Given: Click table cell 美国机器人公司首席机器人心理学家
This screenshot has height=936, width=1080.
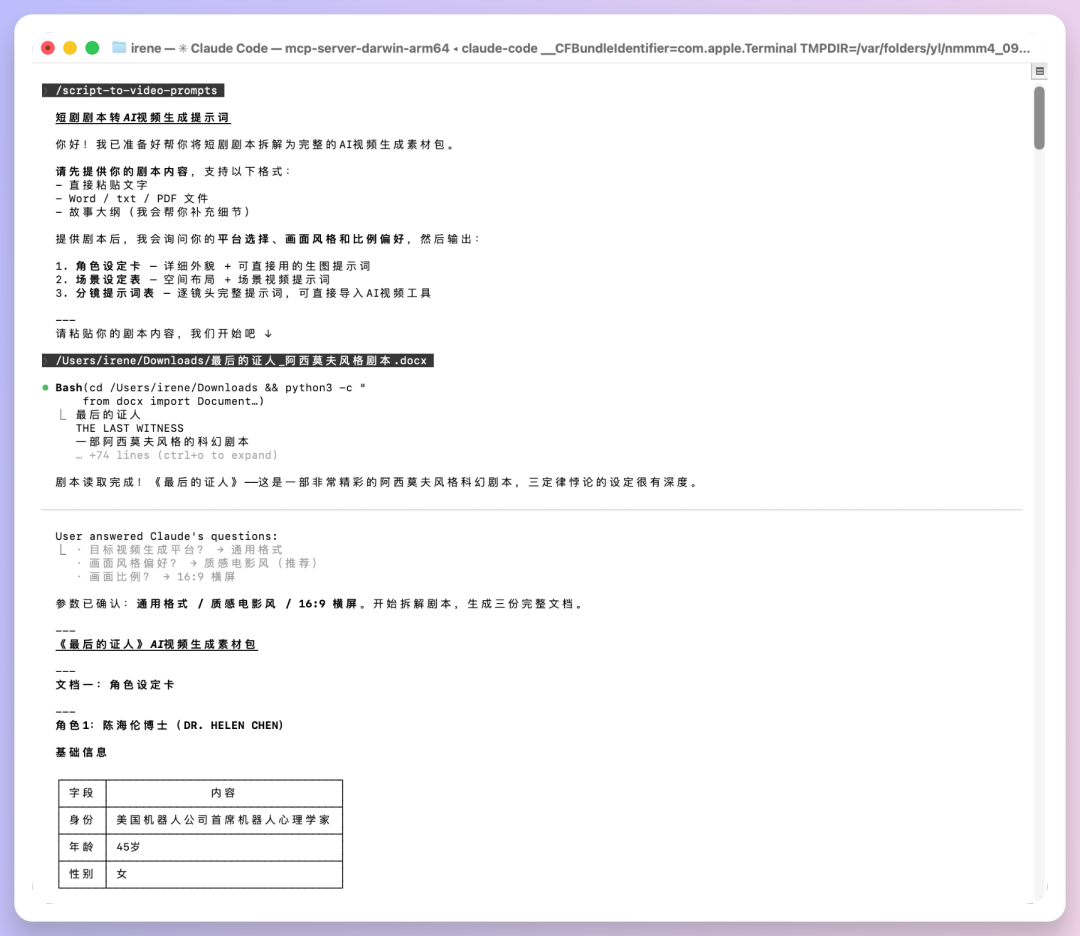Looking at the screenshot, I should (x=224, y=820).
